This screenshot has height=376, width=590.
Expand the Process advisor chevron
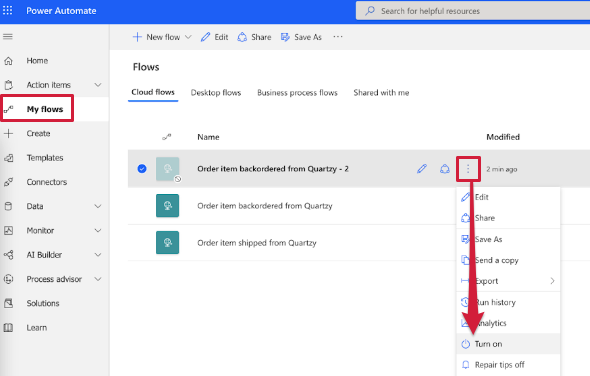[98, 279]
